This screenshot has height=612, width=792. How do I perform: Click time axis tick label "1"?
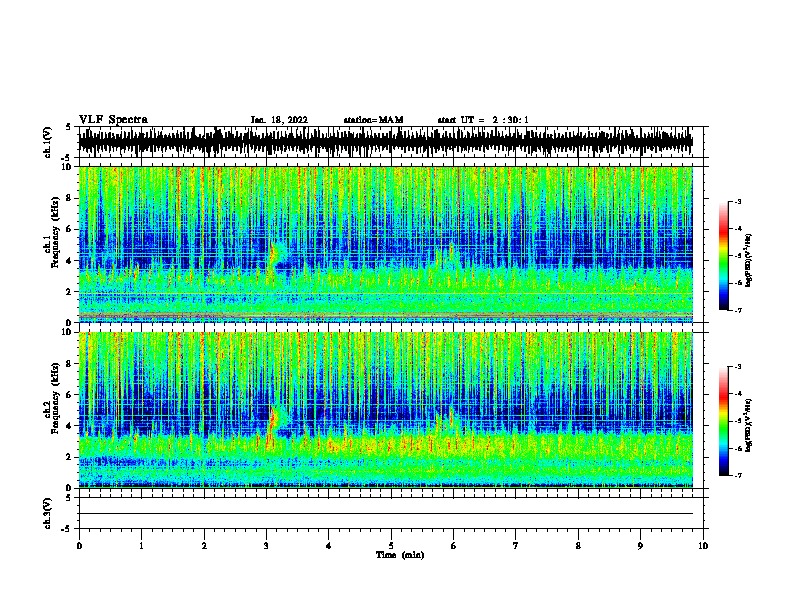141,546
